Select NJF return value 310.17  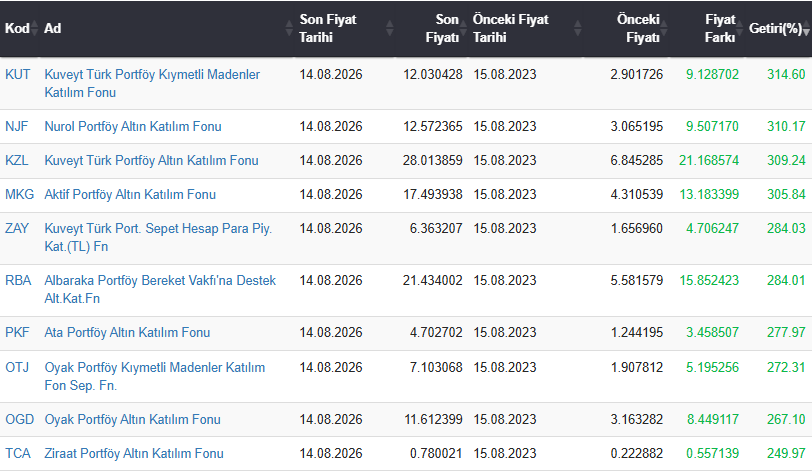click(786, 126)
